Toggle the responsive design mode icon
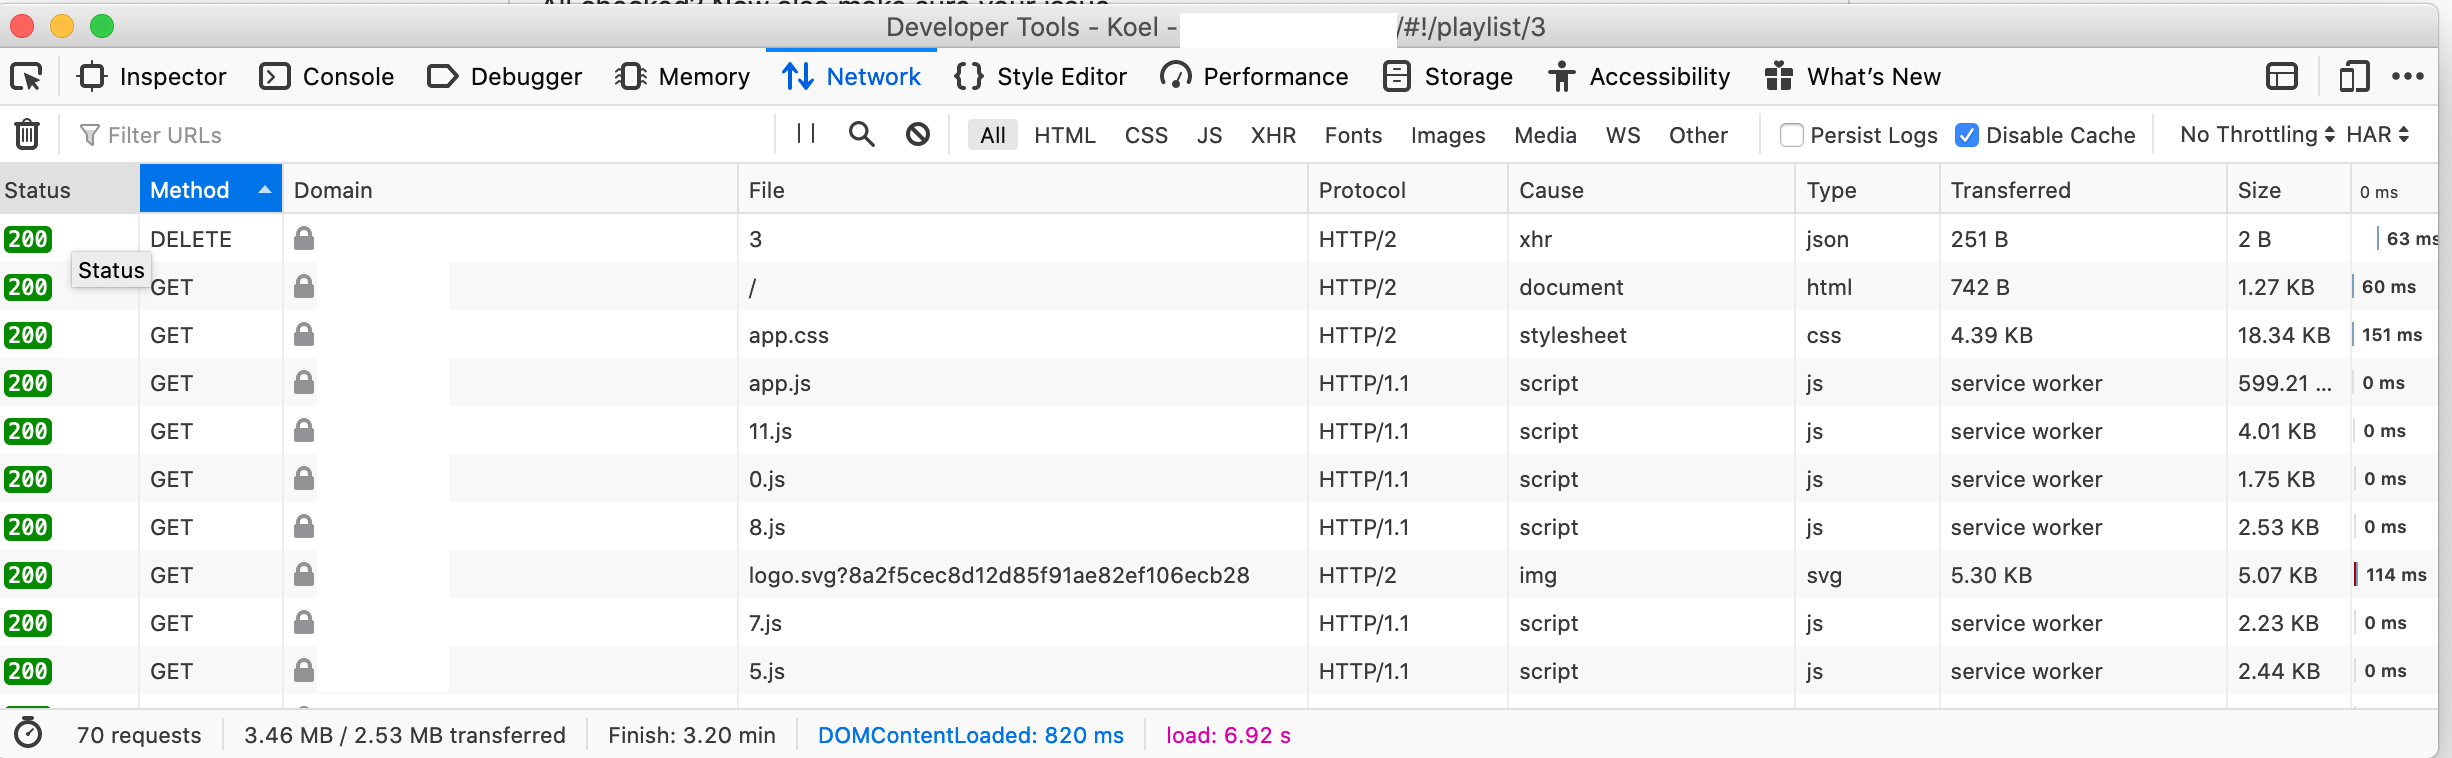 point(2353,77)
